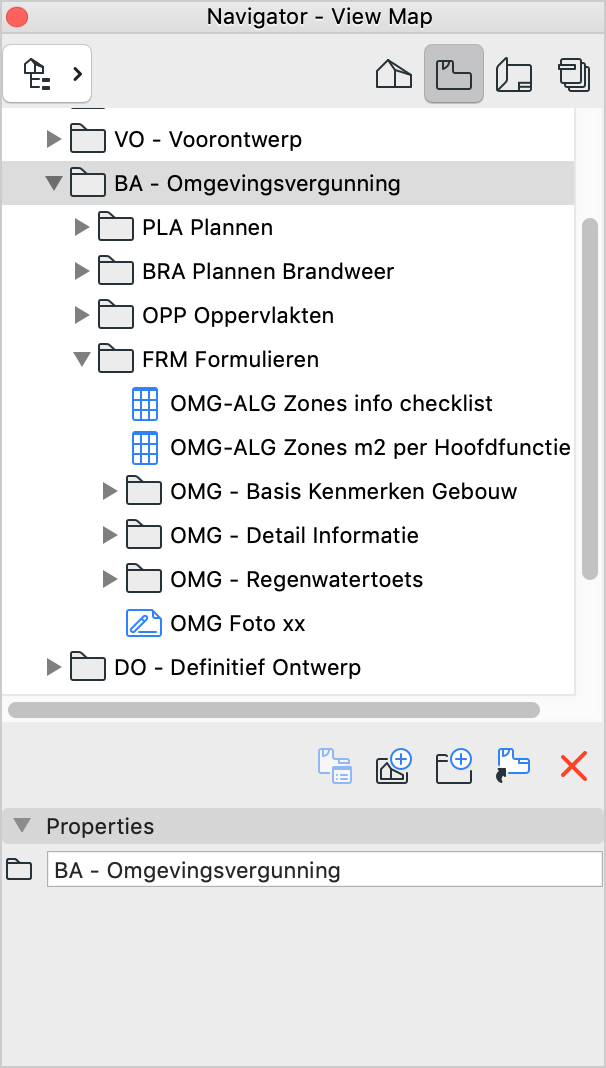Switch to the Layout Book icon
The image size is (606, 1068).
coord(513,74)
